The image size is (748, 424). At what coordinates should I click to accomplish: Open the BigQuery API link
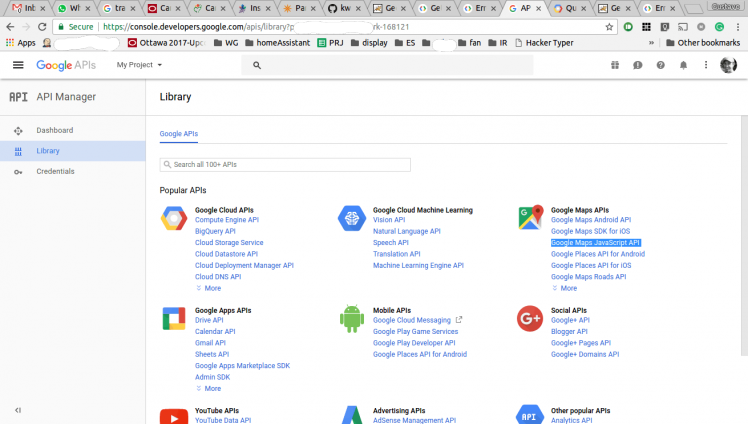point(215,231)
